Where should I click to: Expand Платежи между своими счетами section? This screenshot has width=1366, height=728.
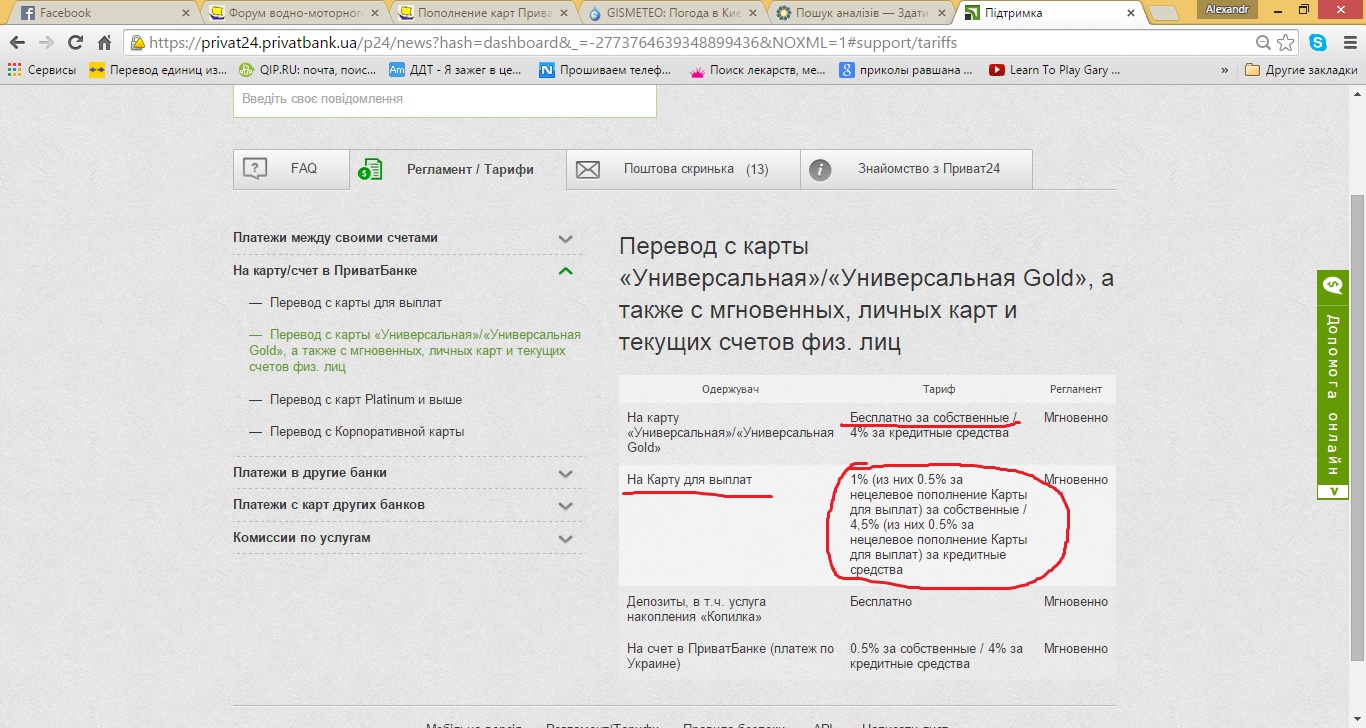[x=565, y=239]
